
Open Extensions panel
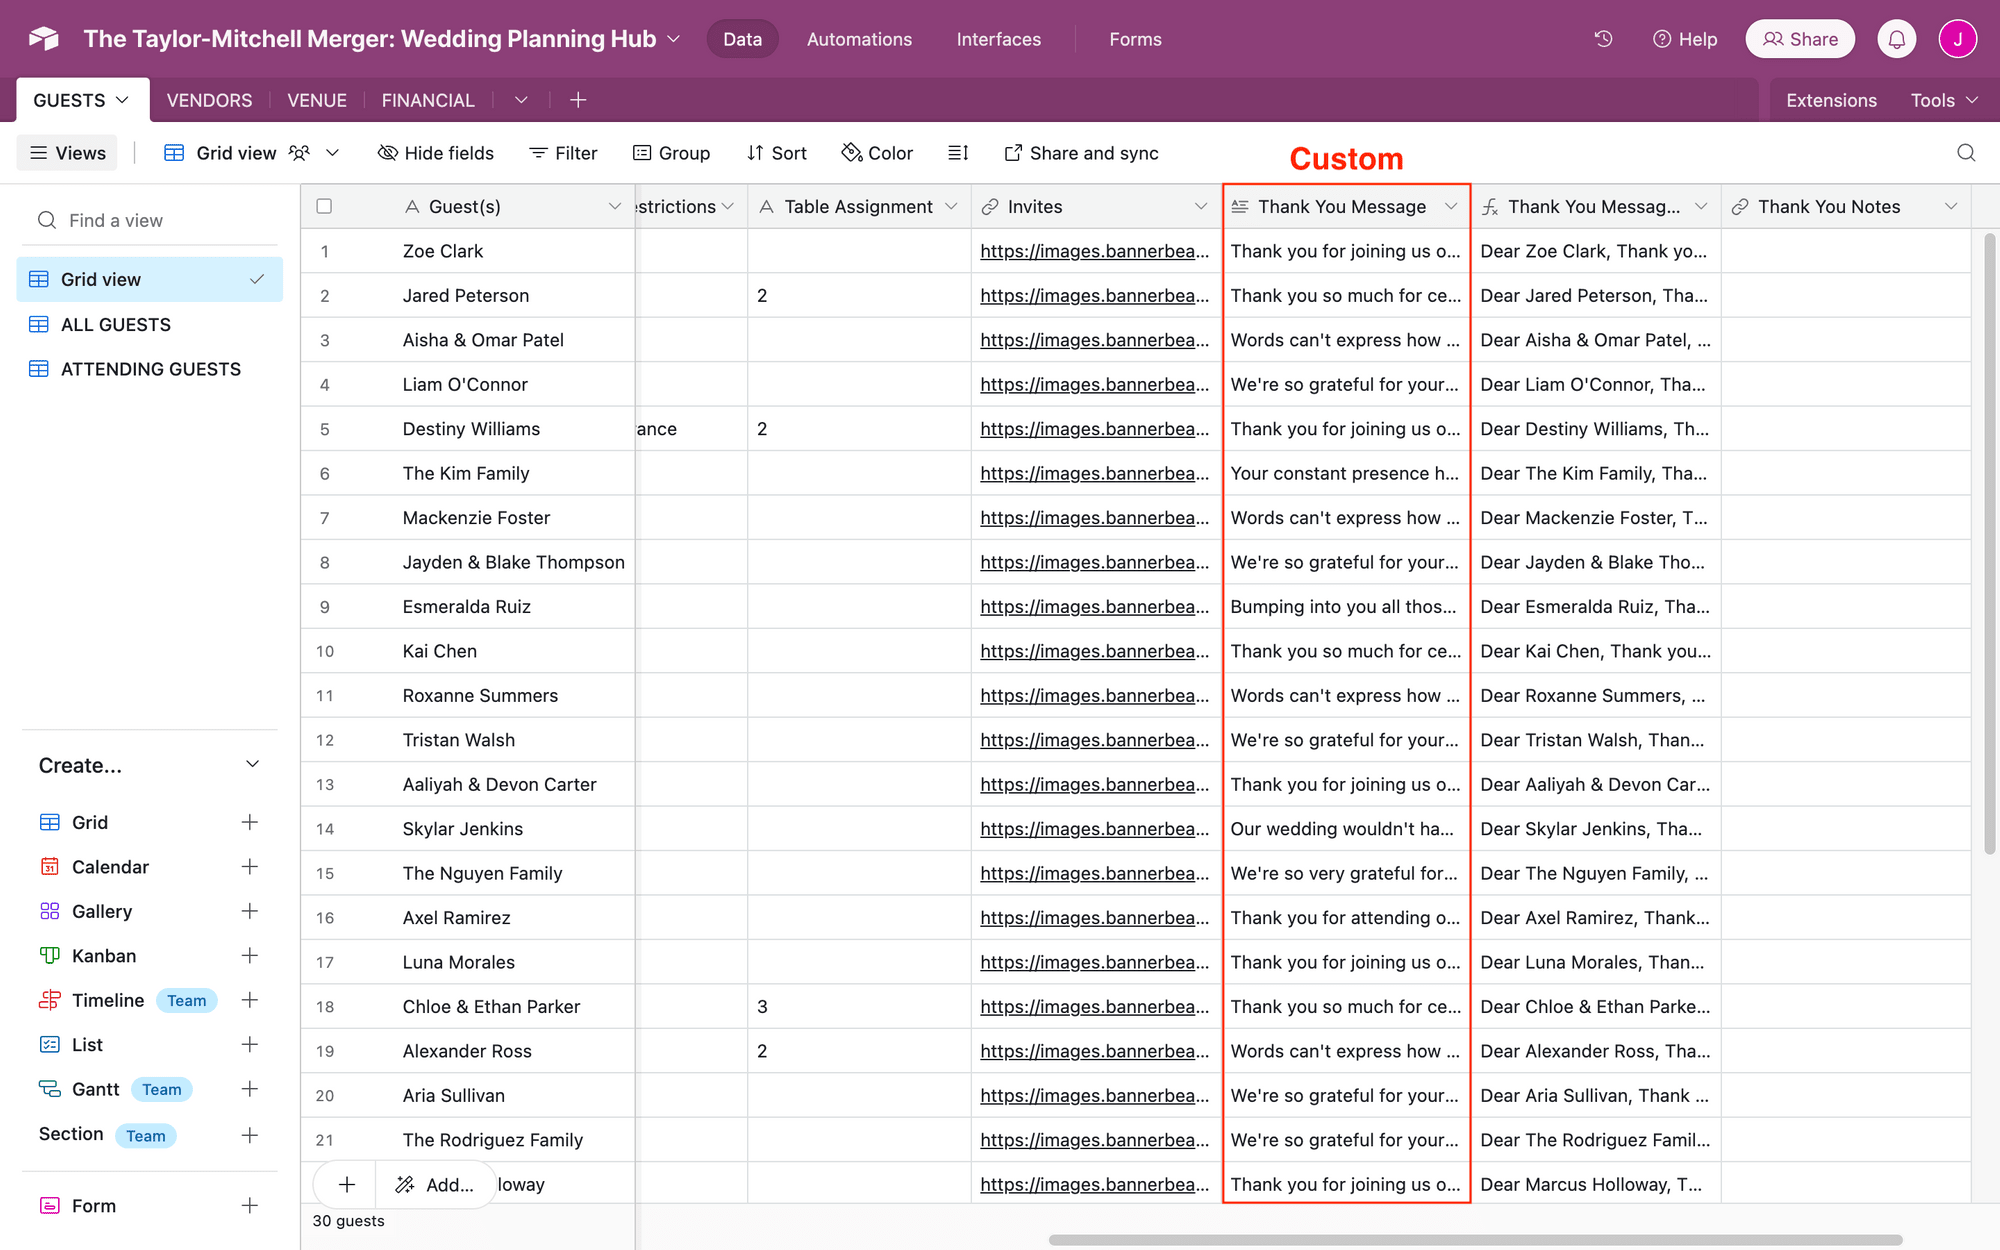(1831, 100)
